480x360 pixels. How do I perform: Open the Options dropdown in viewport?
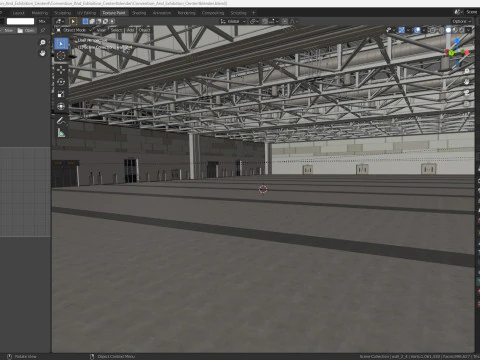[x=462, y=21]
